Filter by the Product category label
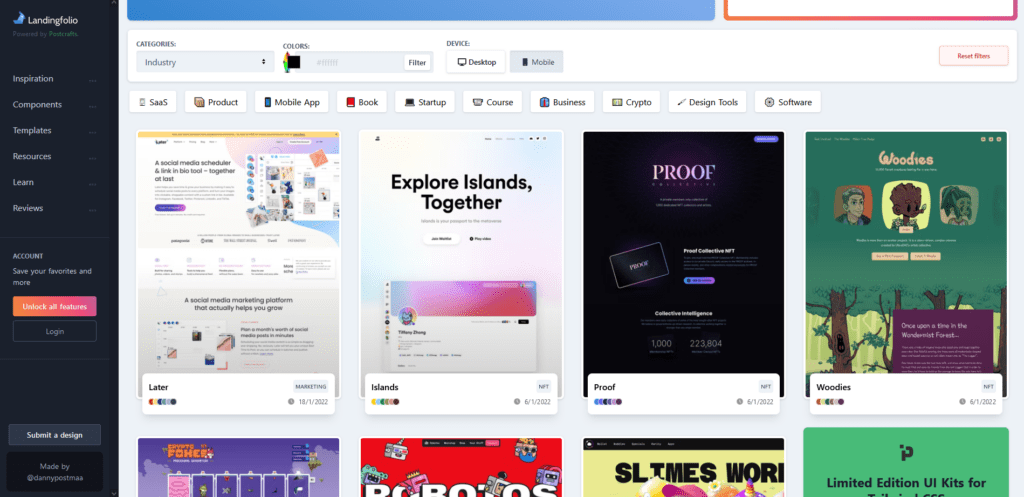 [x=223, y=103]
